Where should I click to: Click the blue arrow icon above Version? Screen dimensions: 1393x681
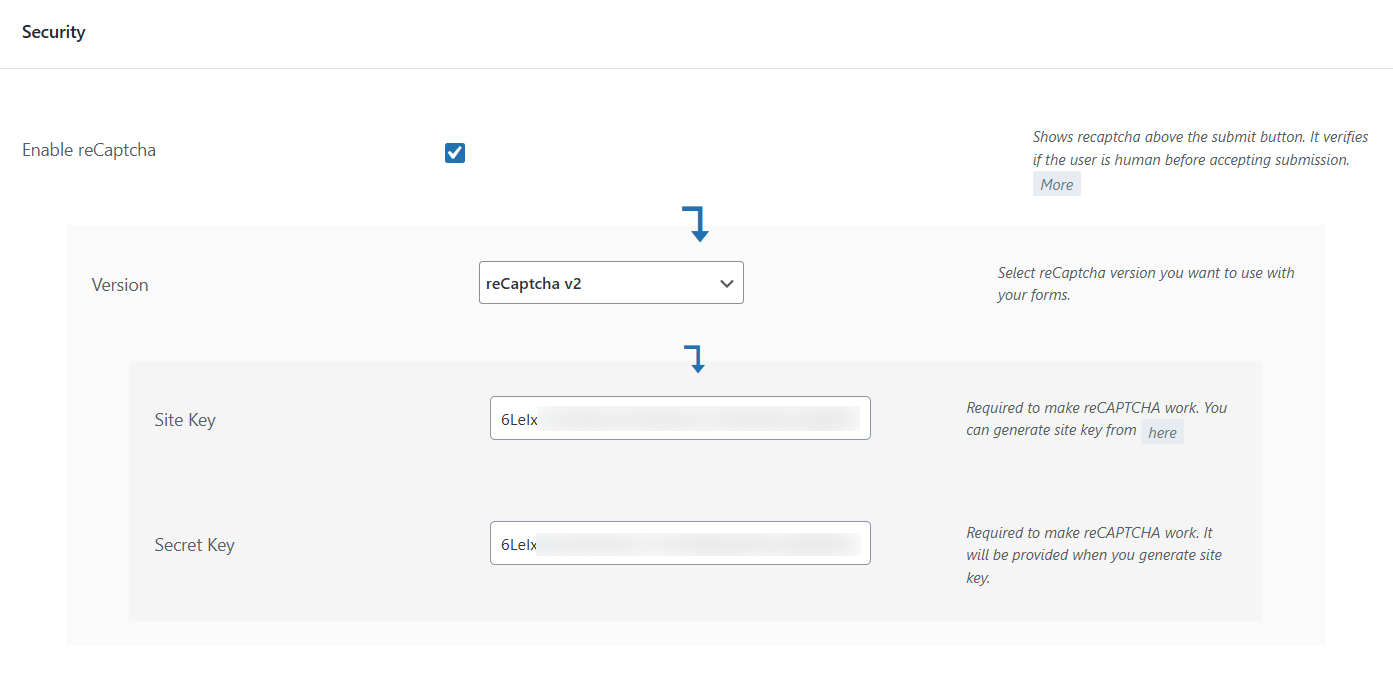tap(697, 223)
